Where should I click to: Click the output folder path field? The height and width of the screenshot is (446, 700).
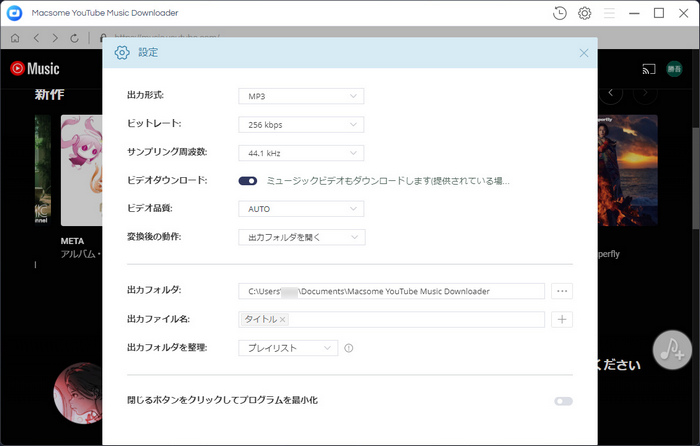point(392,291)
